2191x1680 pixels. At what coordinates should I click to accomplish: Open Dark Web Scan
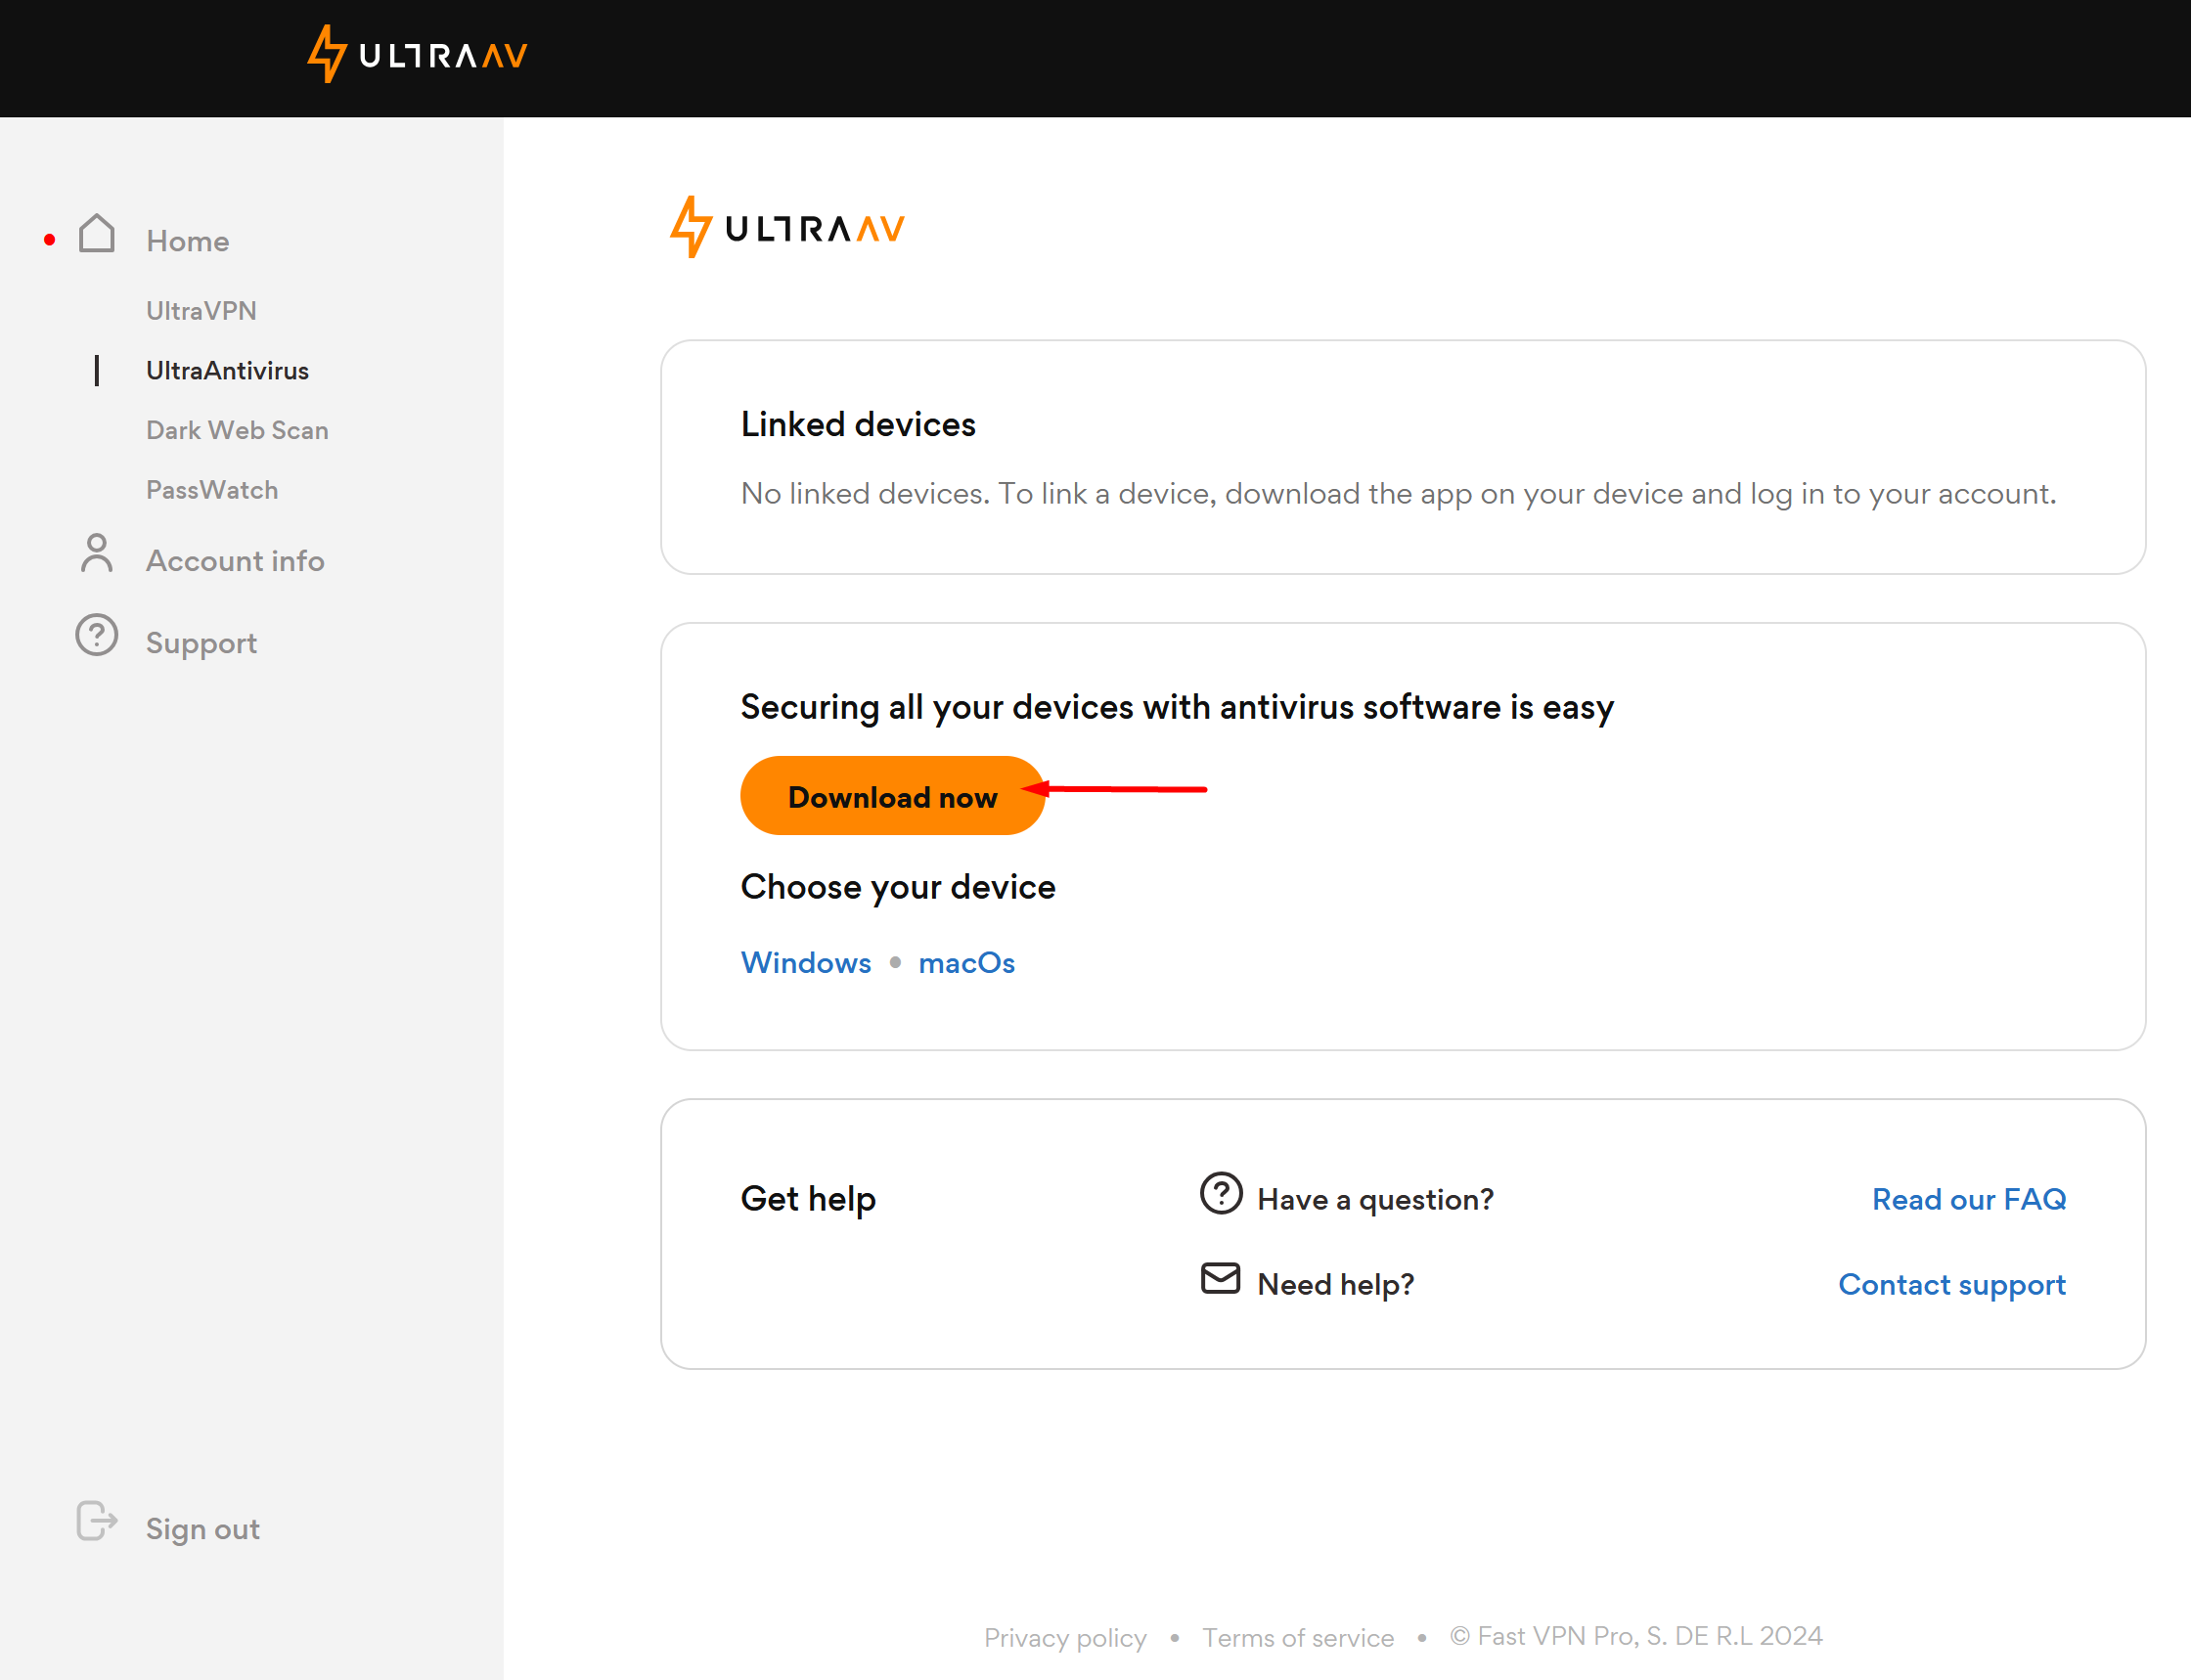coord(237,430)
